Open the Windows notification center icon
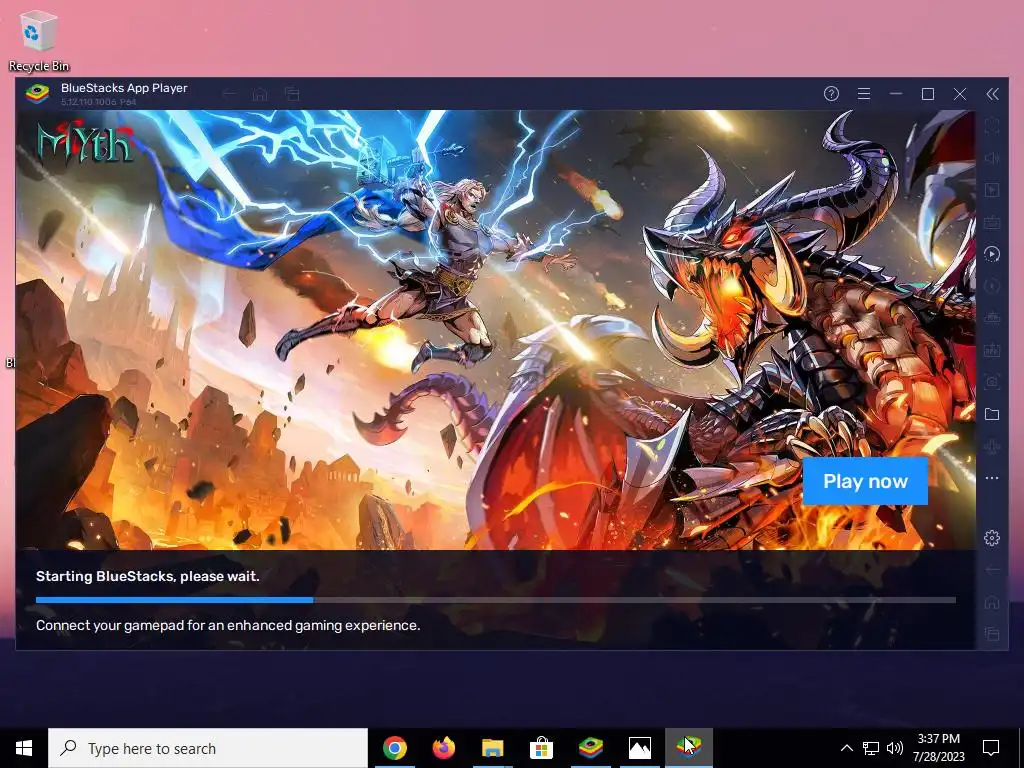Image resolution: width=1024 pixels, height=768 pixels. [991, 748]
